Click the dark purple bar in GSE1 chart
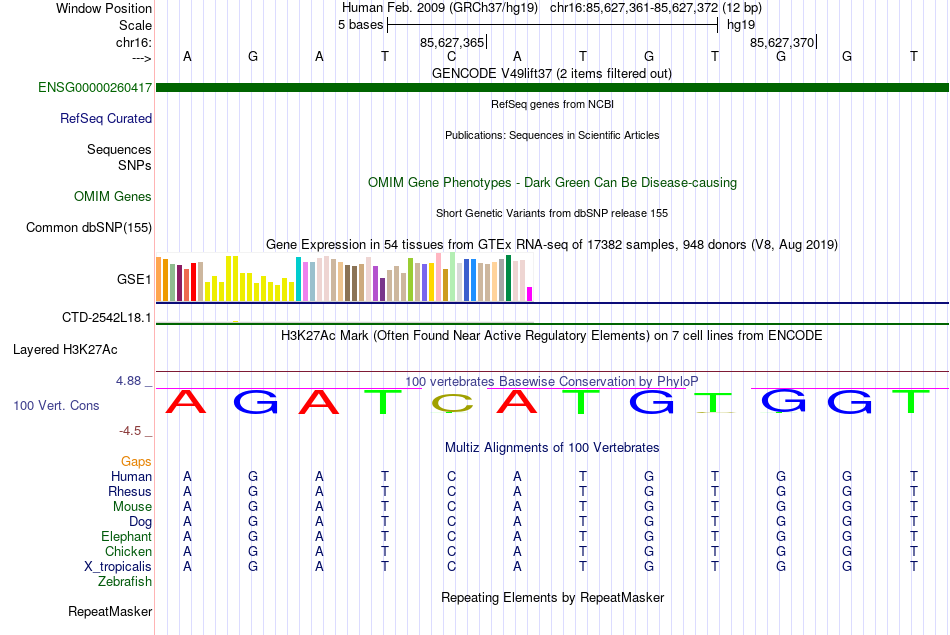The width and height of the screenshot is (950, 635). 382,290
